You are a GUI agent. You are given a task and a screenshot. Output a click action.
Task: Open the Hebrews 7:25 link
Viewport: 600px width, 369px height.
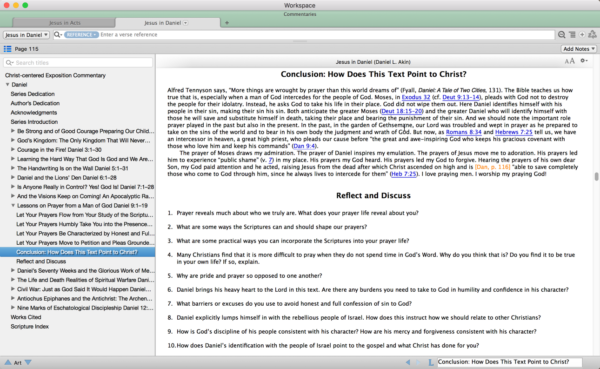click(514, 132)
